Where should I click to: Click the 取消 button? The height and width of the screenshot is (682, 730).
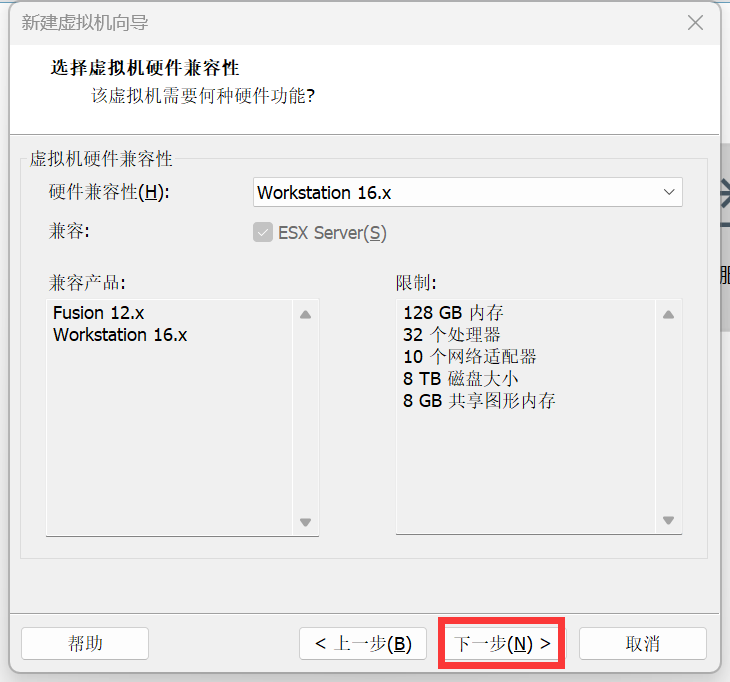point(643,643)
